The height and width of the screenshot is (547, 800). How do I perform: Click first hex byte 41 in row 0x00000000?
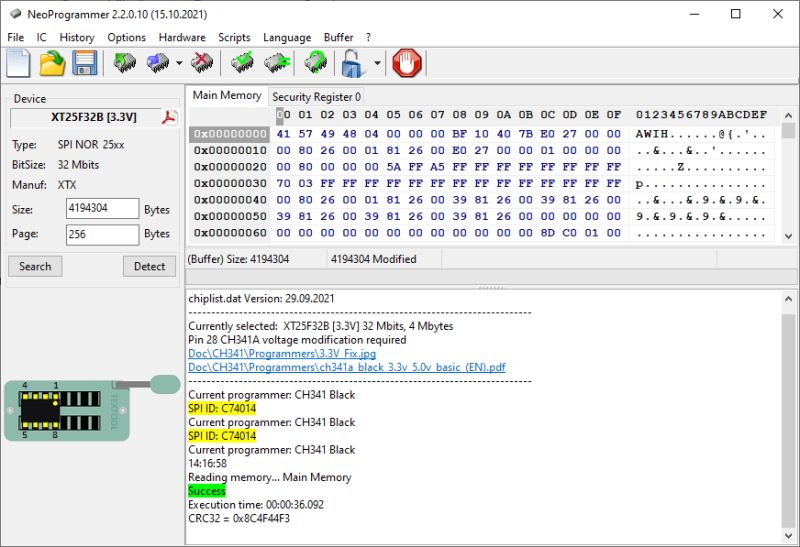click(x=283, y=134)
